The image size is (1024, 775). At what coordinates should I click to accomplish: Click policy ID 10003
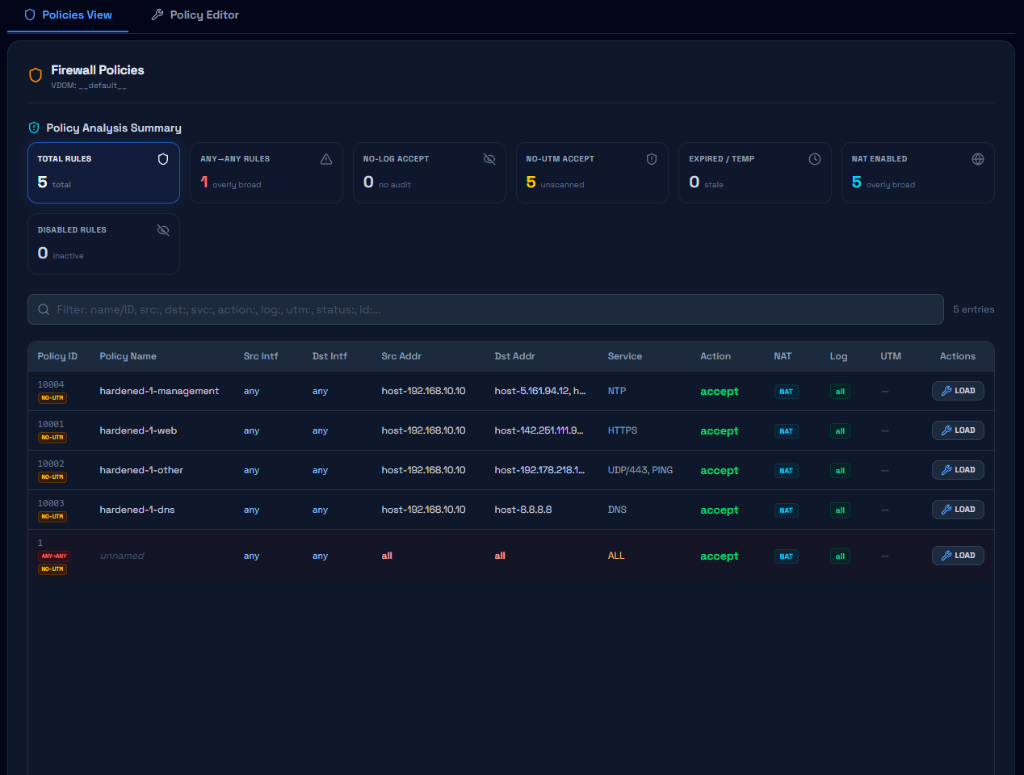tap(51, 503)
